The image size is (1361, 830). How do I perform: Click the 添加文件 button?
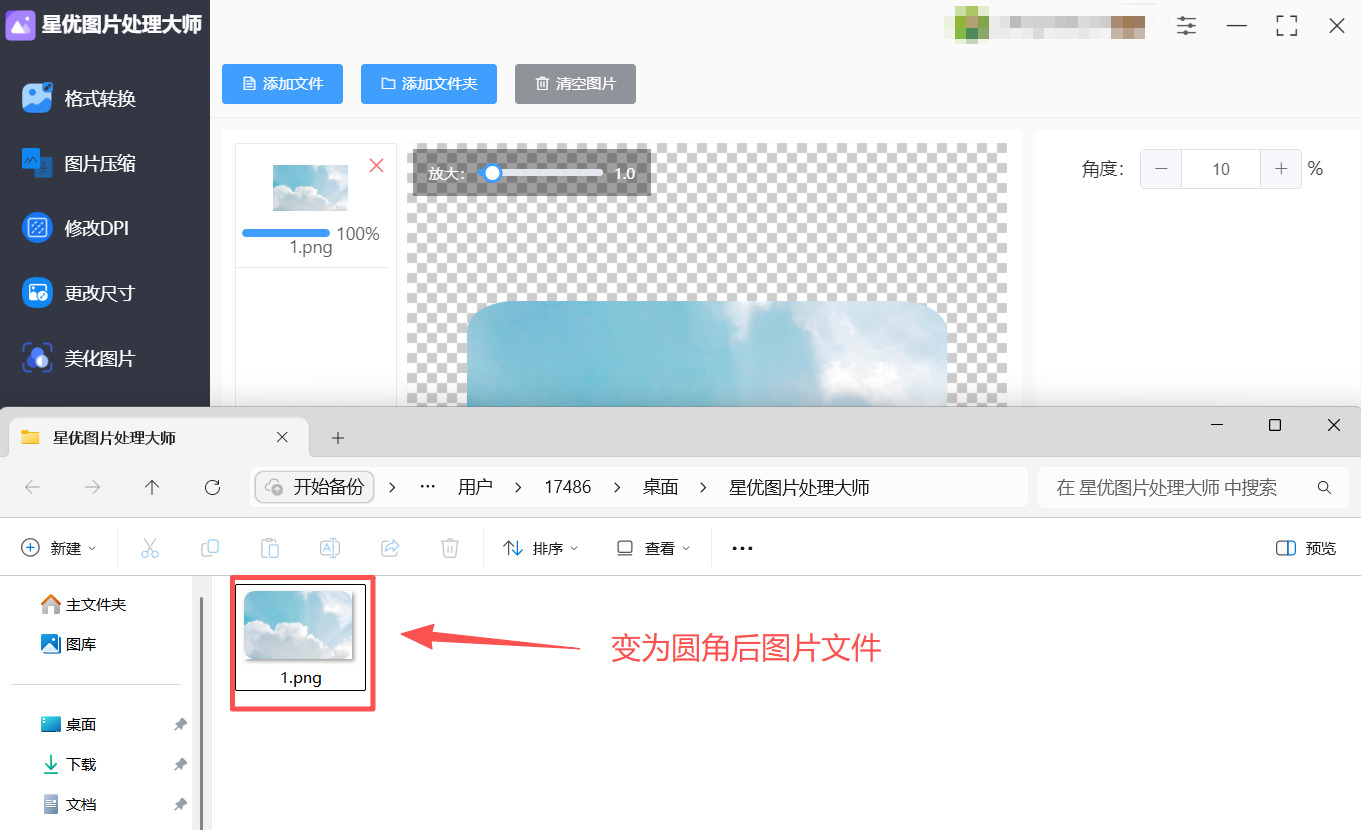[x=282, y=84]
